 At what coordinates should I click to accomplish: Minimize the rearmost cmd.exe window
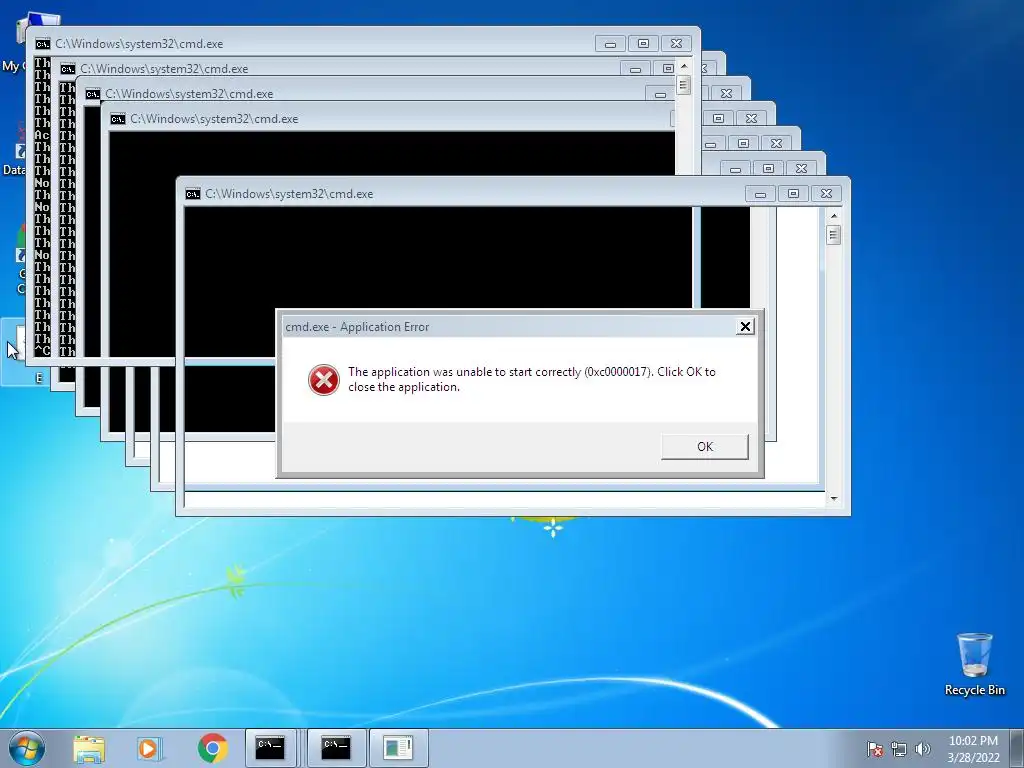(611, 44)
